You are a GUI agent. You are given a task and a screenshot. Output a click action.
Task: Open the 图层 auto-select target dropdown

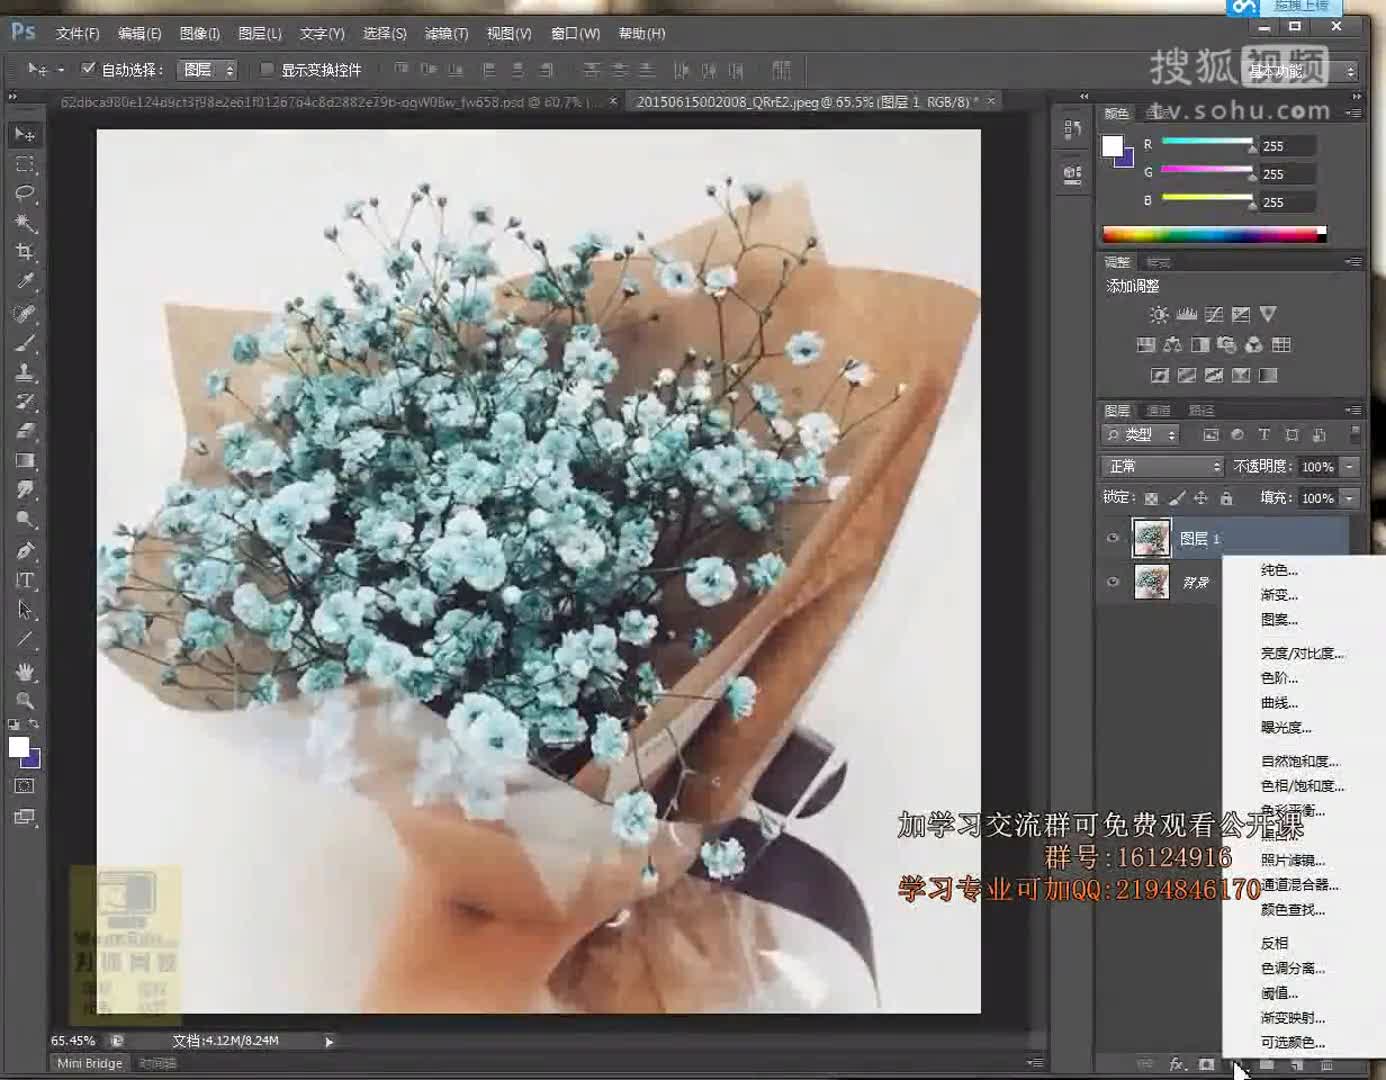(x=208, y=69)
